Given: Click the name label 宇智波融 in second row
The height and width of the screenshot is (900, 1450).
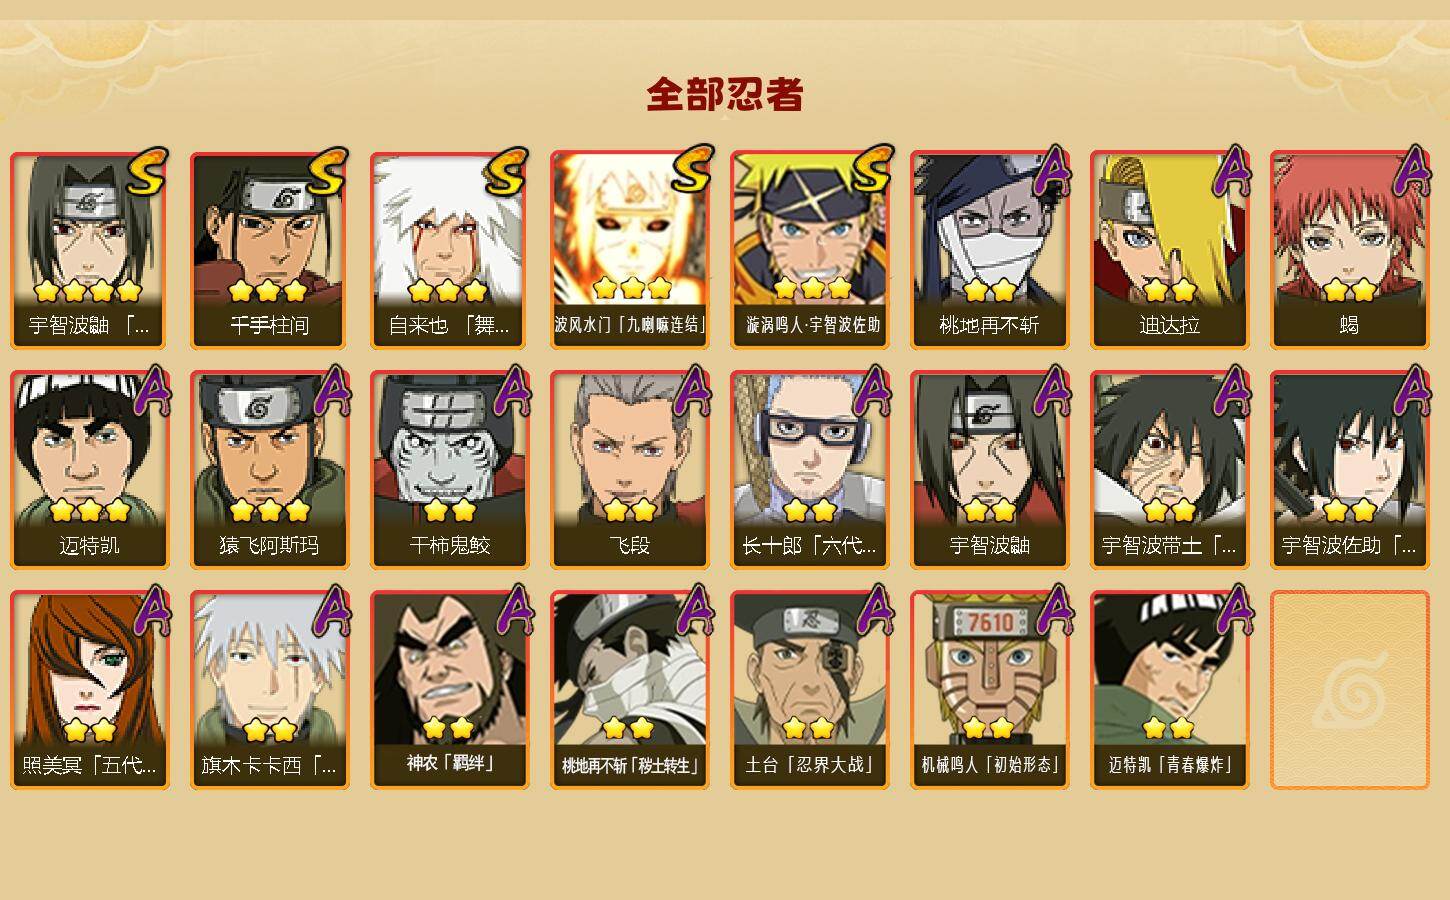Looking at the screenshot, I should click(x=989, y=546).
